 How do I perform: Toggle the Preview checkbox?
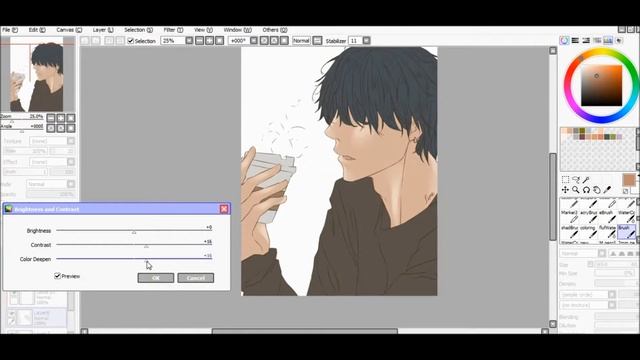tap(58, 276)
